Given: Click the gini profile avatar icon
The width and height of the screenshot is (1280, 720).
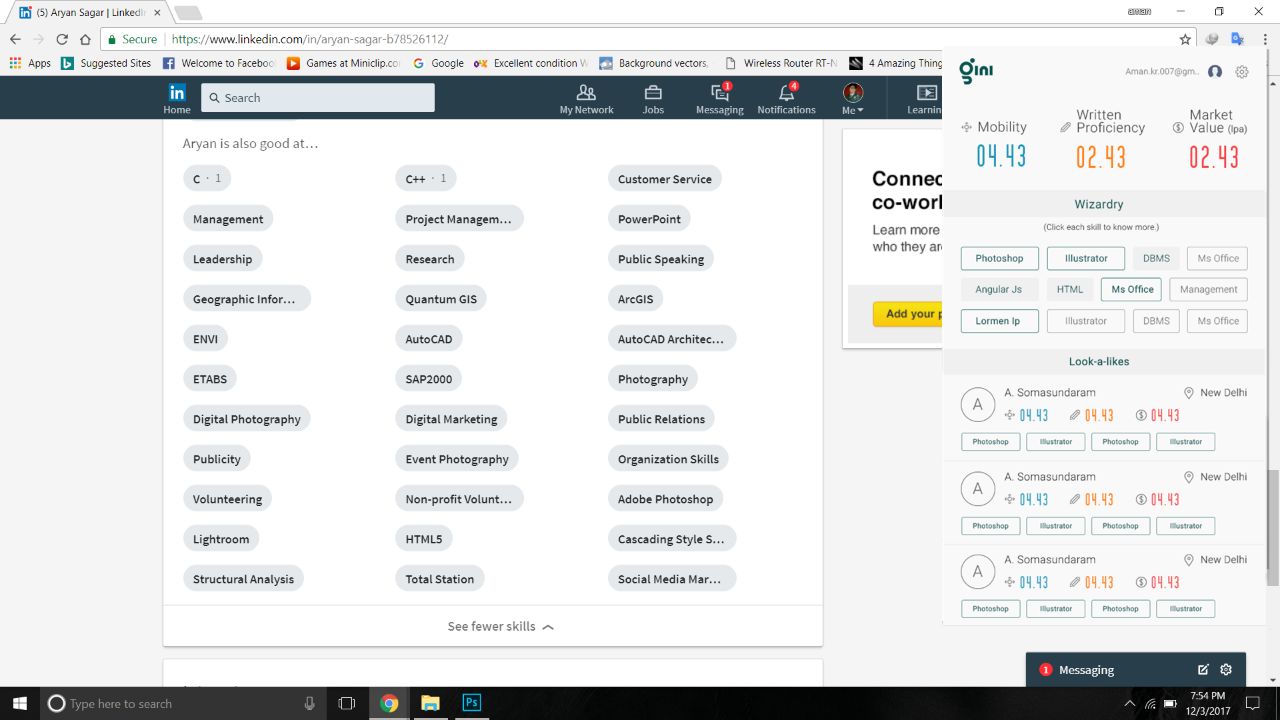Looking at the screenshot, I should (1214, 72).
